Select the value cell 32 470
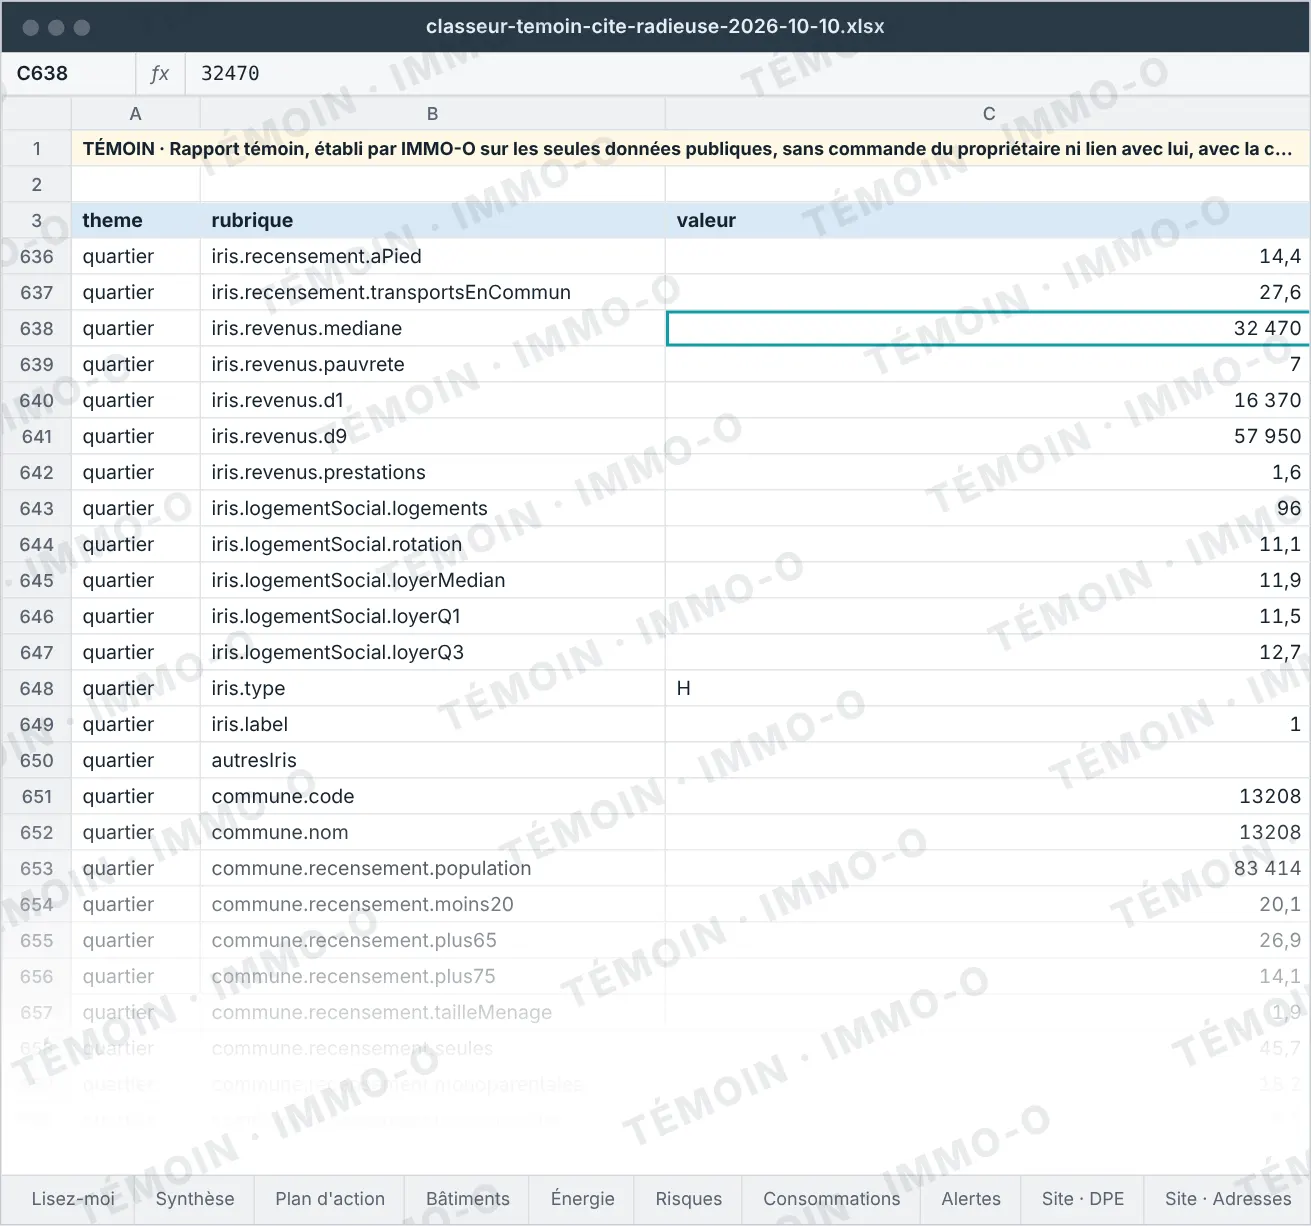The width and height of the screenshot is (1311, 1226). click(x=988, y=328)
